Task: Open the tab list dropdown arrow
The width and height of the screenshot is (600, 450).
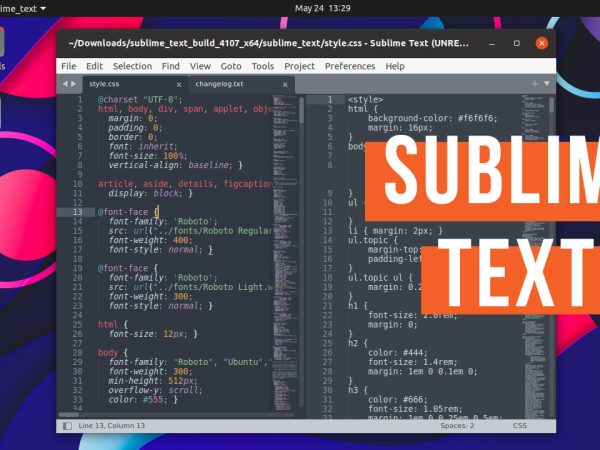Action: point(547,83)
